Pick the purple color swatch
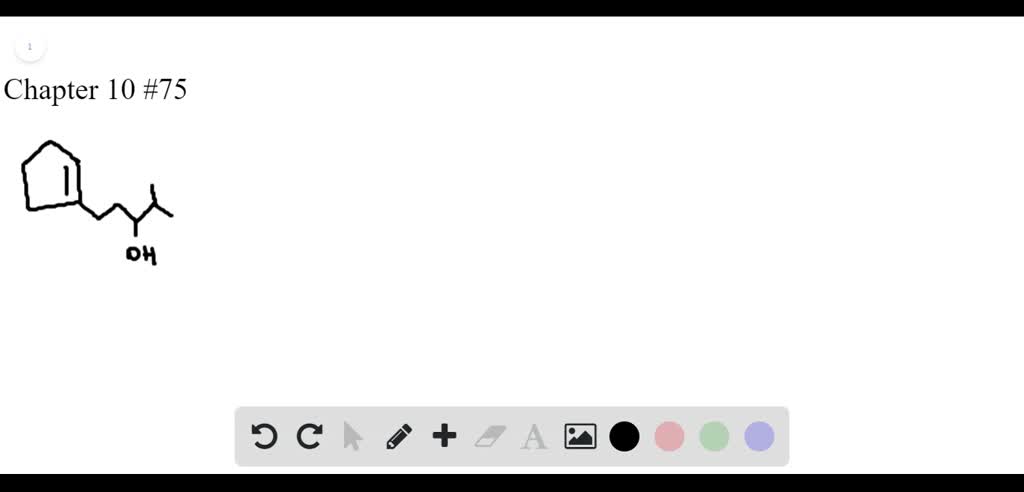This screenshot has width=1024, height=492. coord(760,436)
